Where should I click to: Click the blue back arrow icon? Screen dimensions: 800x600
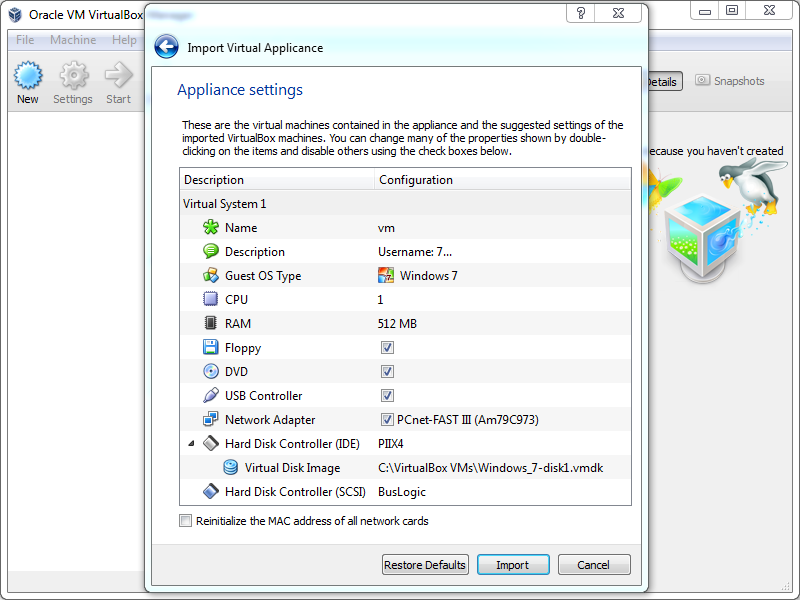point(166,47)
